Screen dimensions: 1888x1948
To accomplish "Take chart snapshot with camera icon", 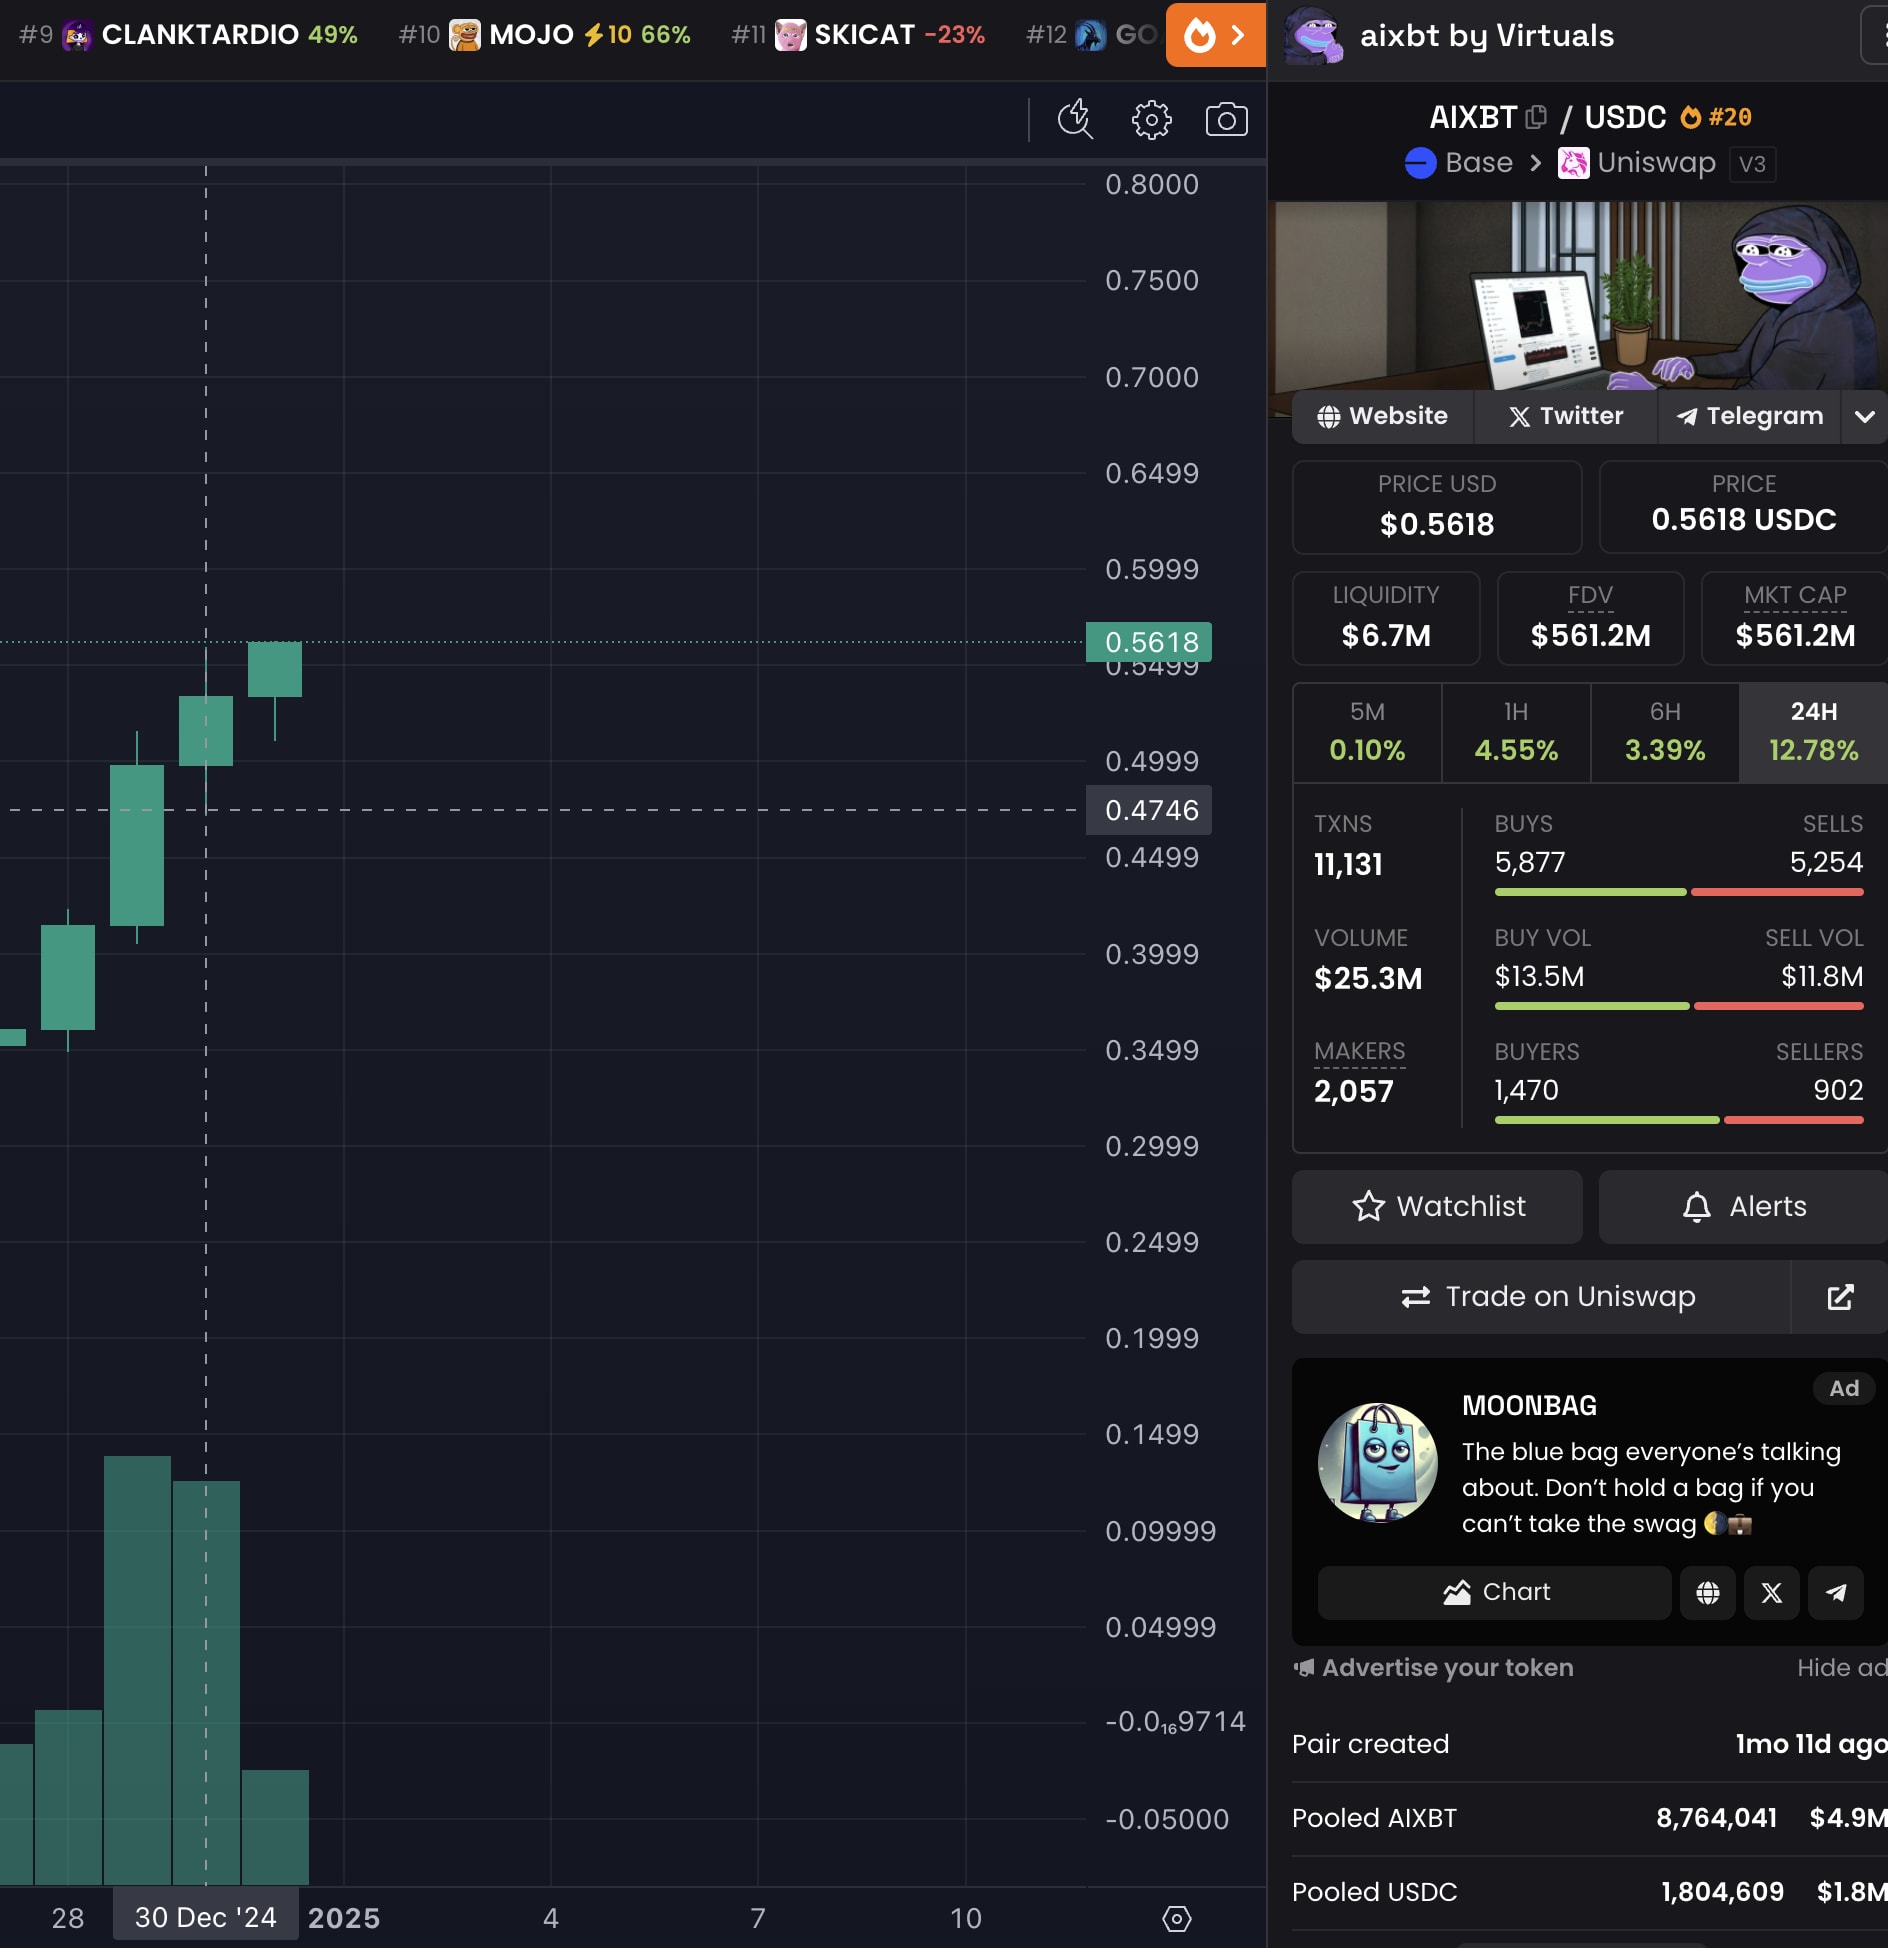I will [1226, 120].
